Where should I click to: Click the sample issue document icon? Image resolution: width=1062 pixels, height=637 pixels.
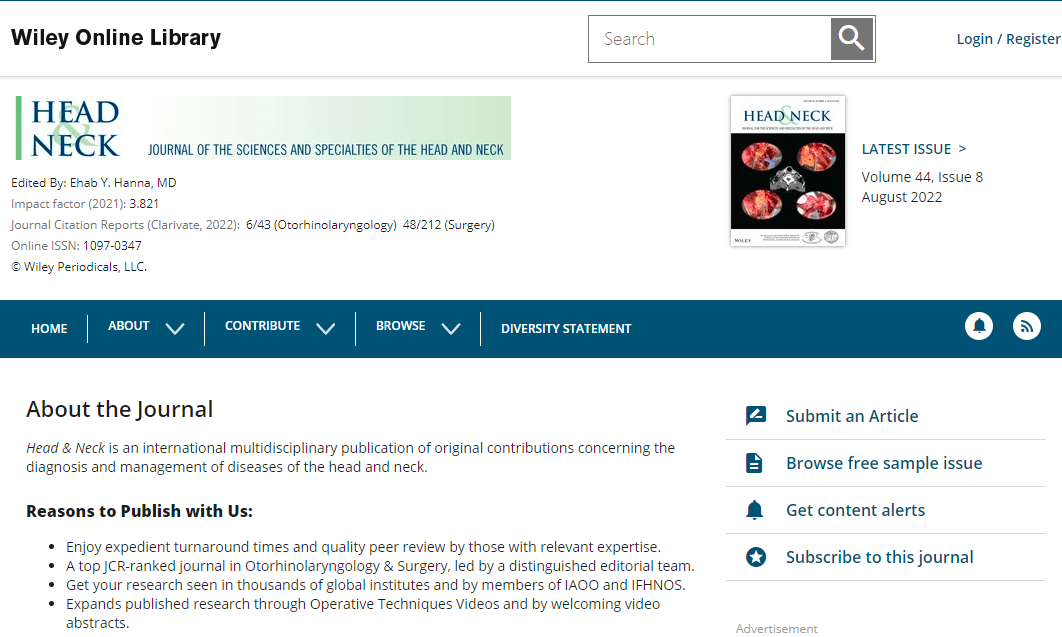(x=755, y=463)
